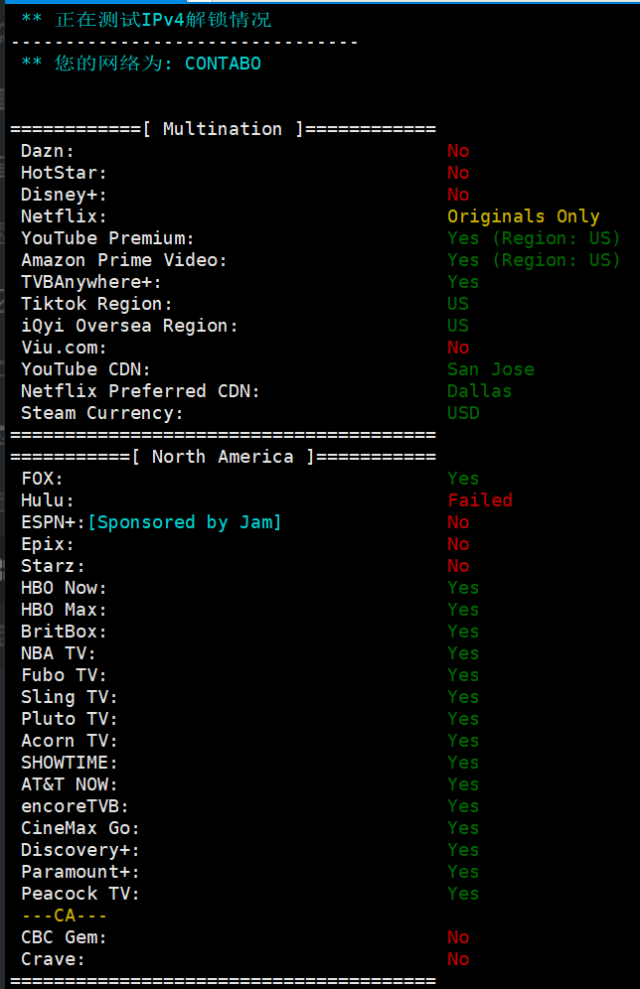Click the Steam Currency USD value

point(463,413)
